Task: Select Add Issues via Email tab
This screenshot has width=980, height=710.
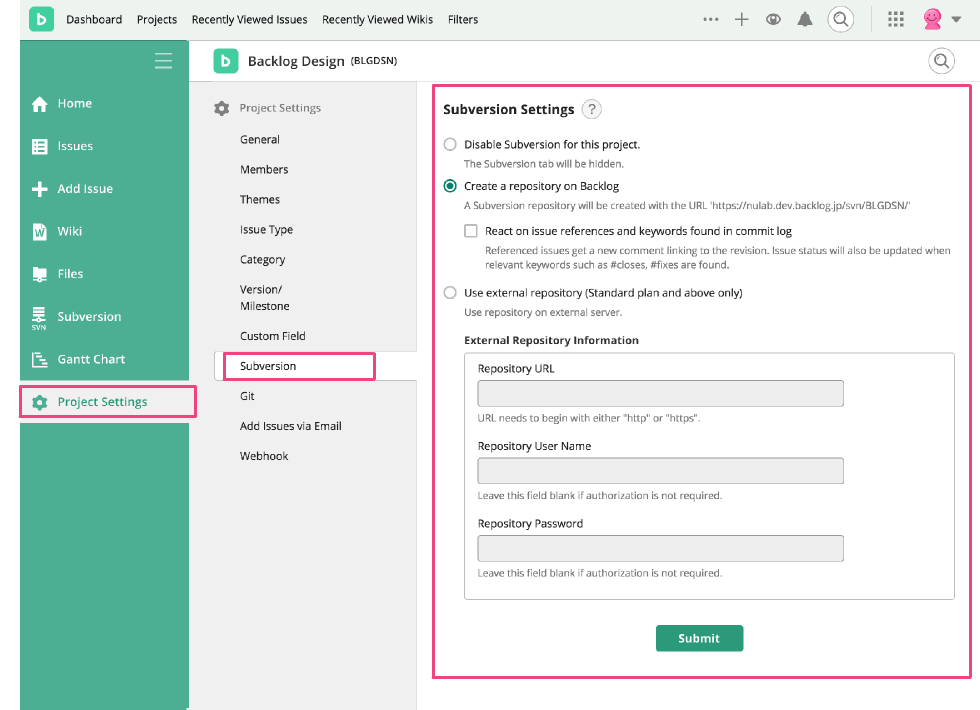Action: coord(291,426)
